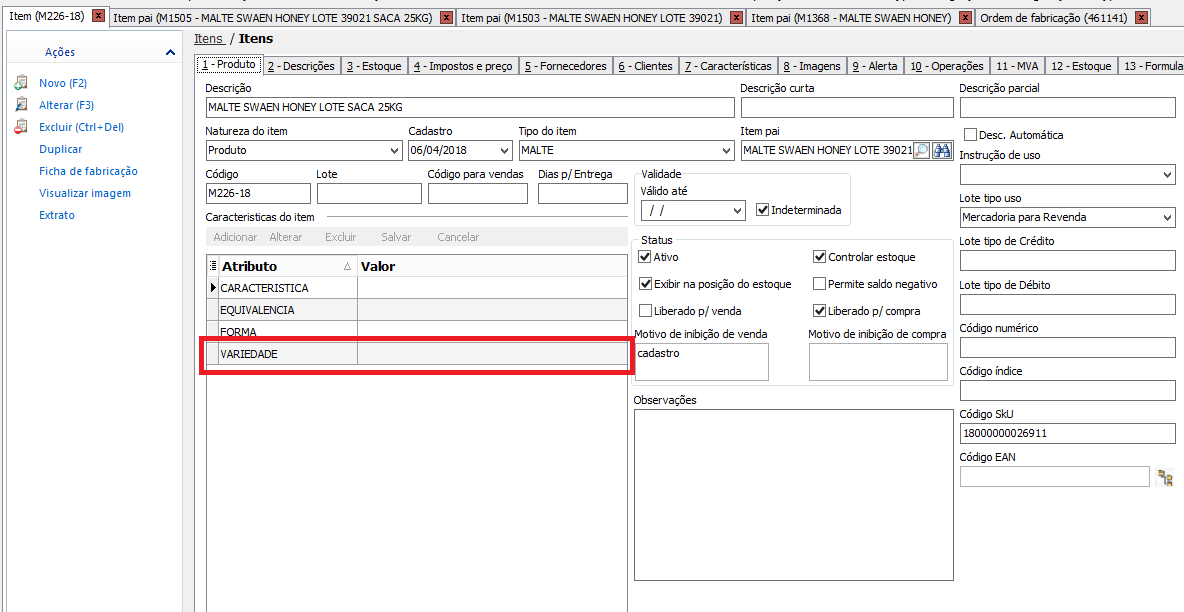This screenshot has width=1184, height=612.
Task: Open the Extrato link
Action: point(57,215)
